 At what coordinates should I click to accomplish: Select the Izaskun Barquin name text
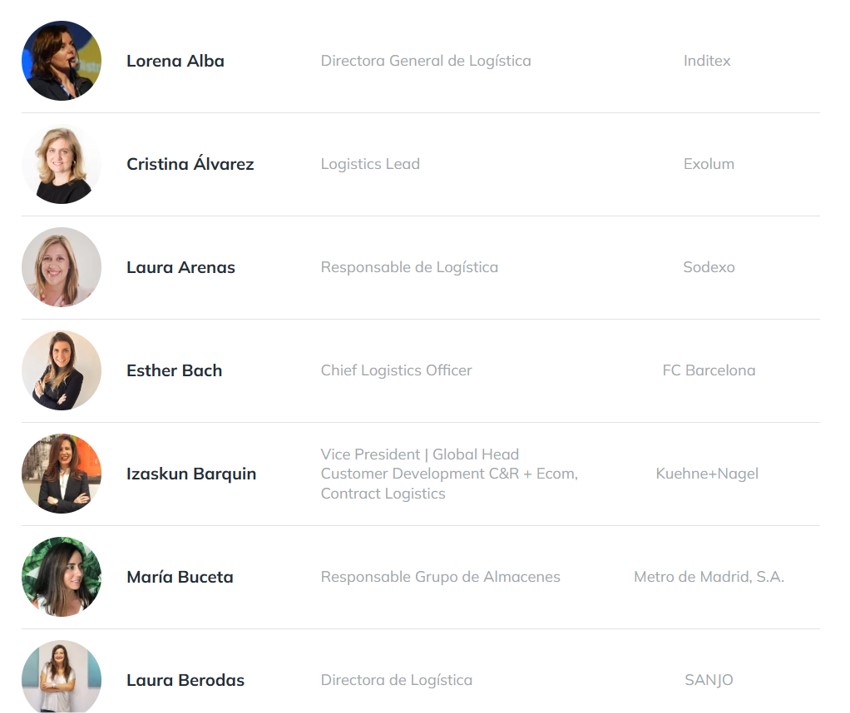(x=191, y=473)
